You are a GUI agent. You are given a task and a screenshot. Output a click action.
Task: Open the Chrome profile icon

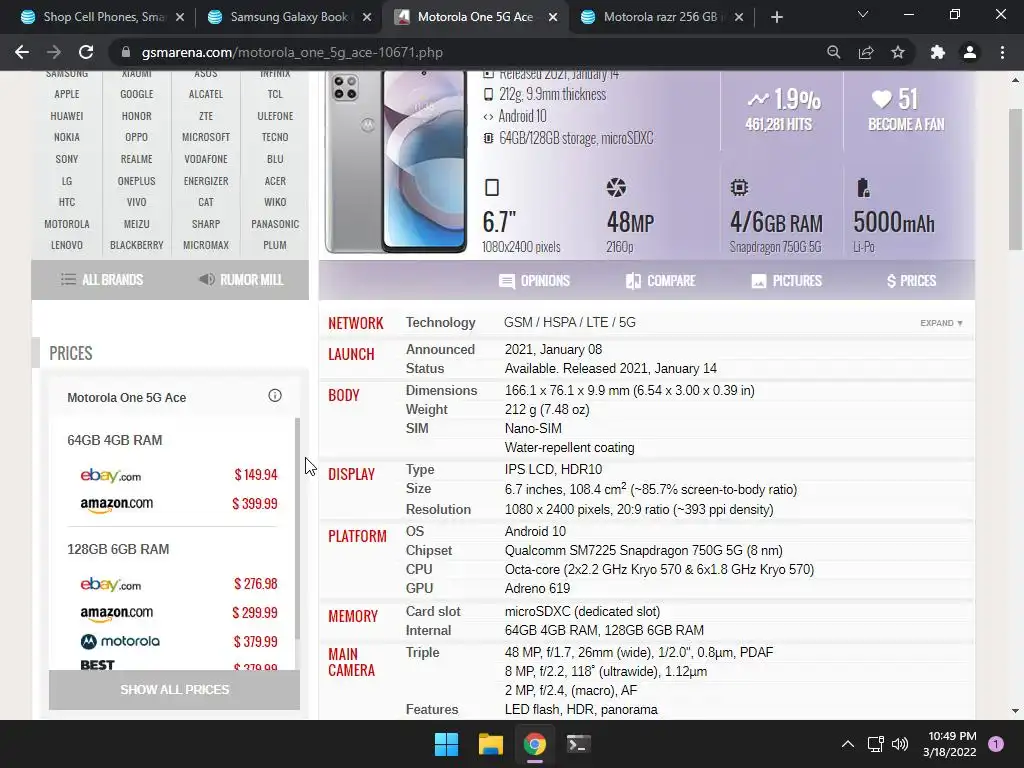(x=970, y=52)
